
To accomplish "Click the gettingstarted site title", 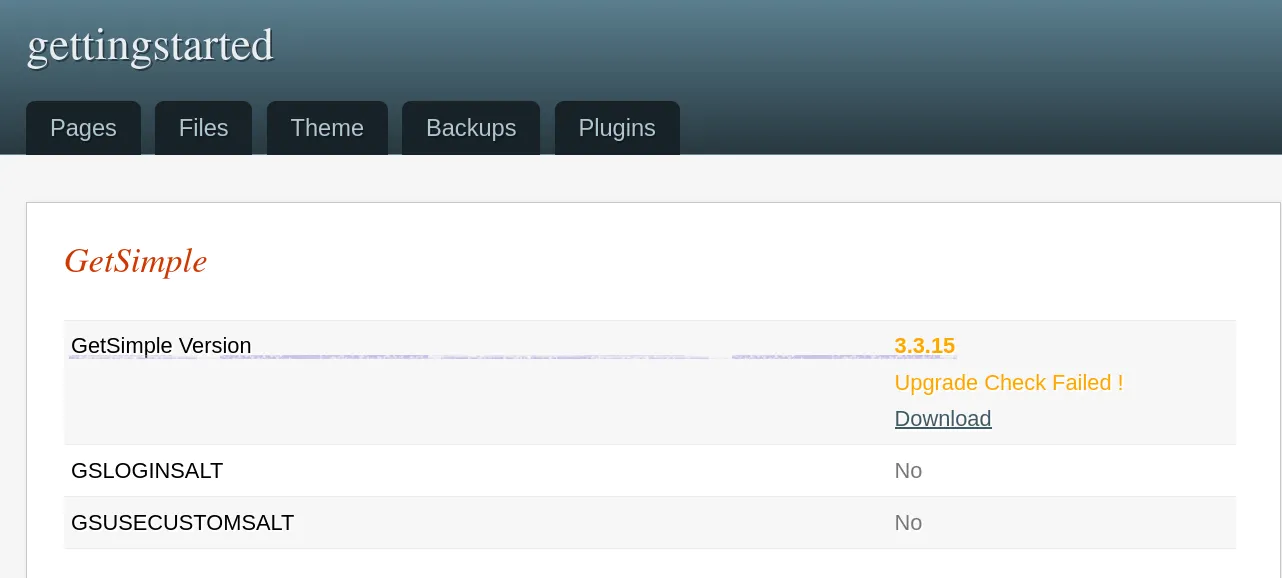I will pyautogui.click(x=150, y=45).
